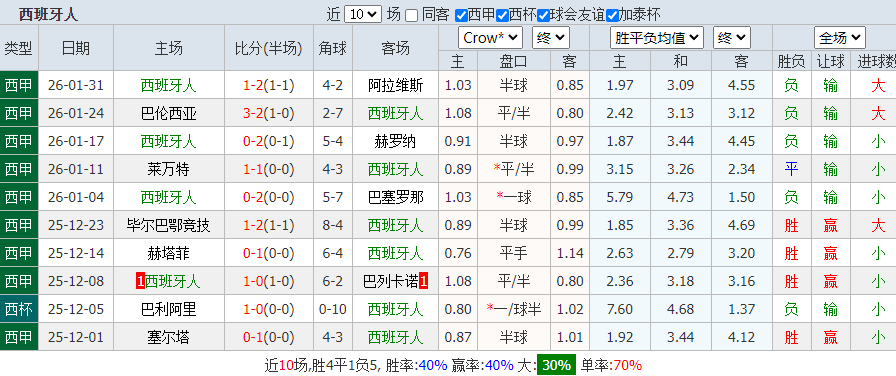Viewport: 896px width, 376px height.
Task: Click the 巴列卡诺 team link
Action: click(x=391, y=281)
